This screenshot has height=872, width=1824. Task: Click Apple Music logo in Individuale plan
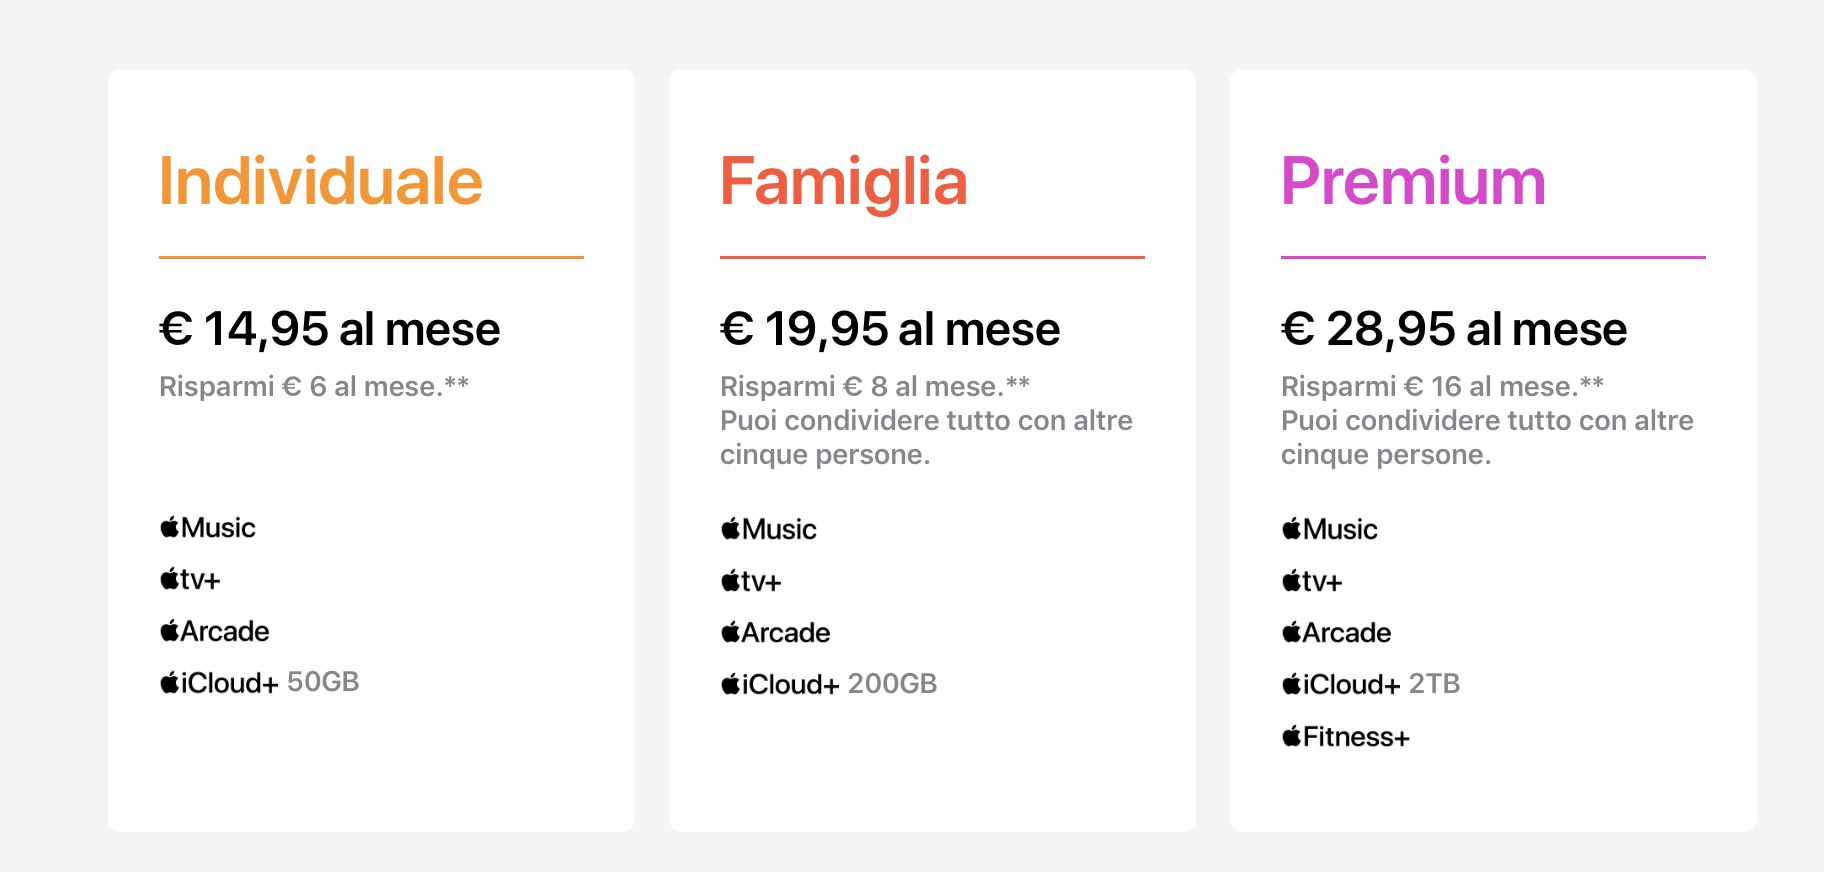pyautogui.click(x=208, y=528)
